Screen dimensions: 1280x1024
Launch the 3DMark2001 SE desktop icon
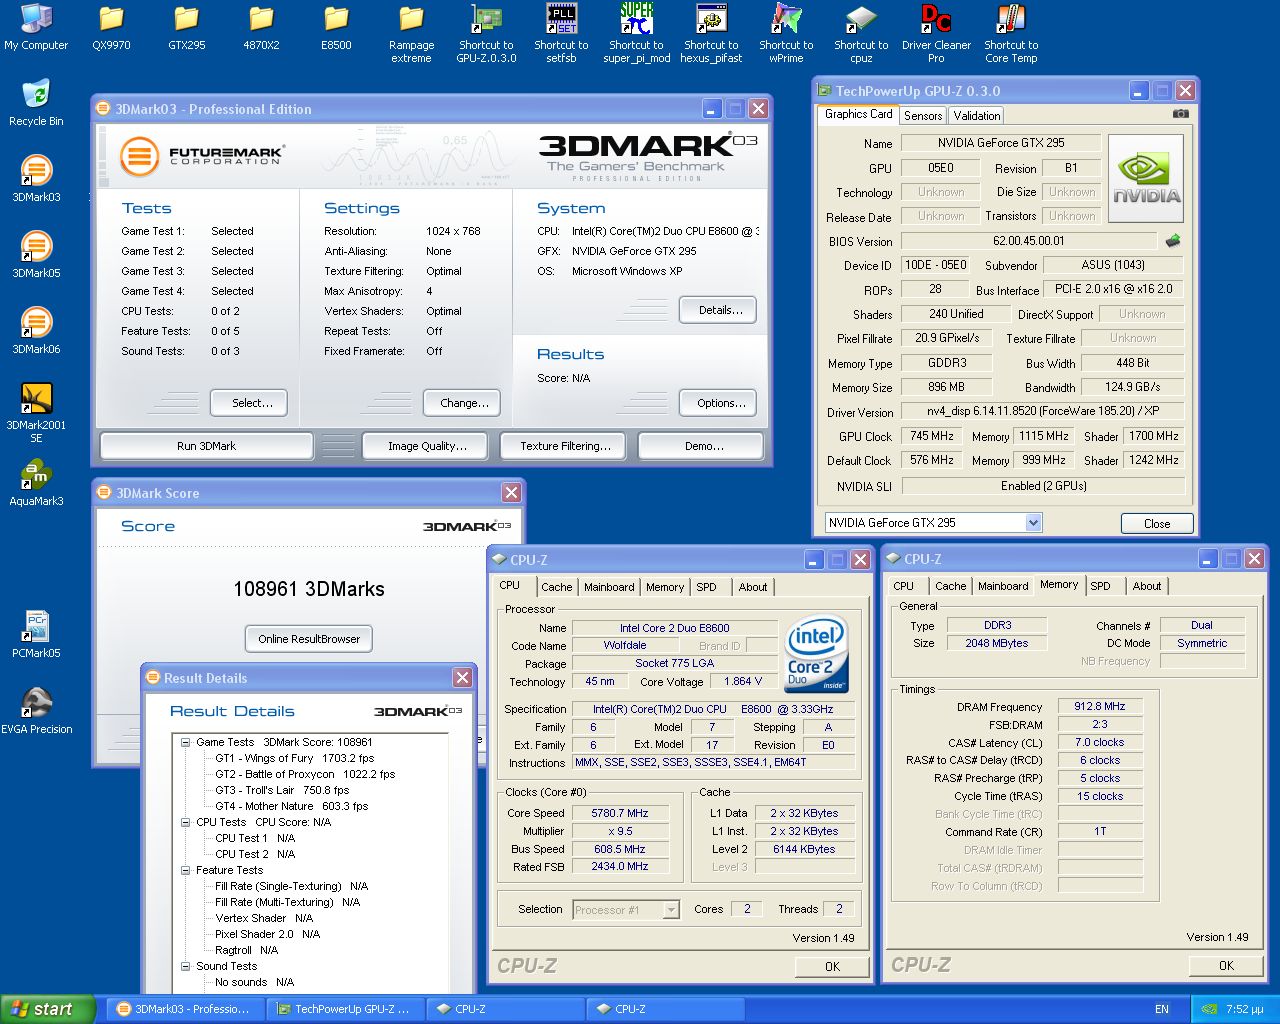click(36, 414)
